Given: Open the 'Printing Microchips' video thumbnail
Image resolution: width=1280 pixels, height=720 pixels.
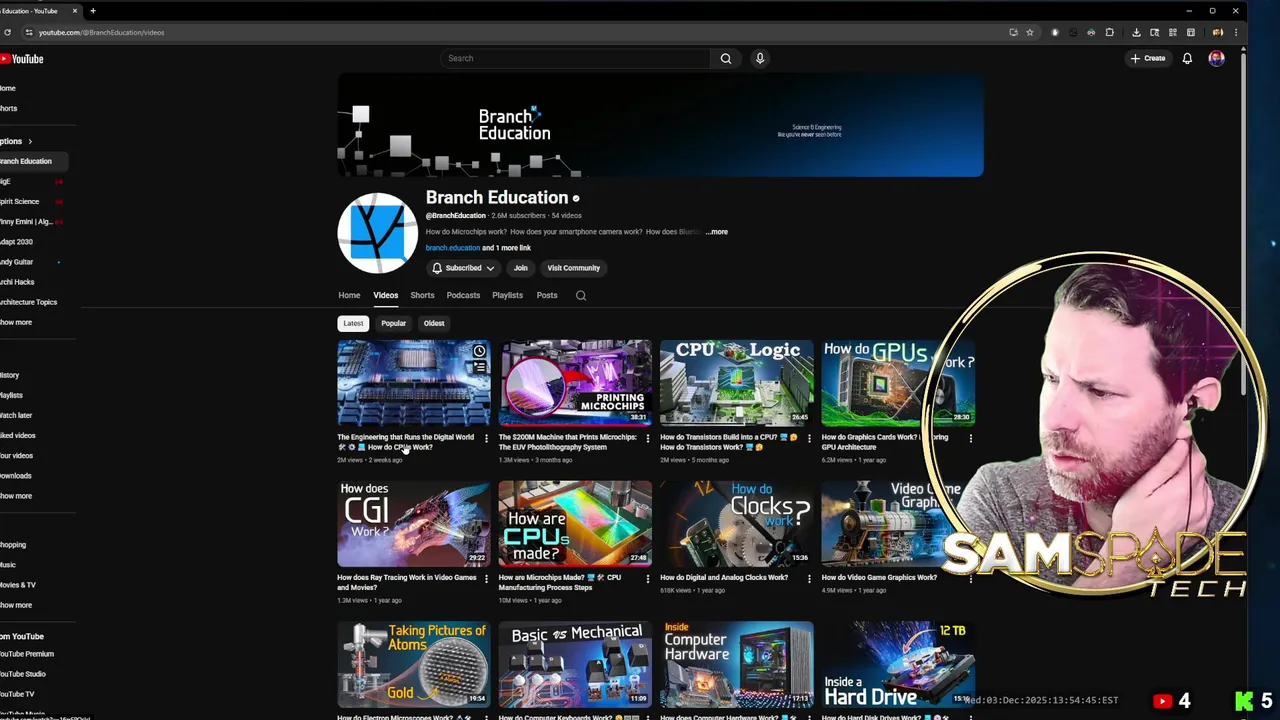Looking at the screenshot, I should coord(575,383).
